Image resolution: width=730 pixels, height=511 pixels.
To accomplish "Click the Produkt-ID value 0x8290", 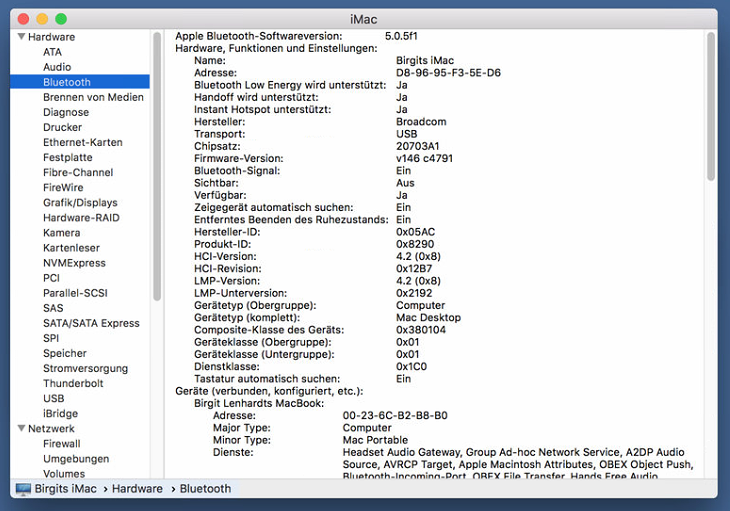I will click(x=415, y=244).
